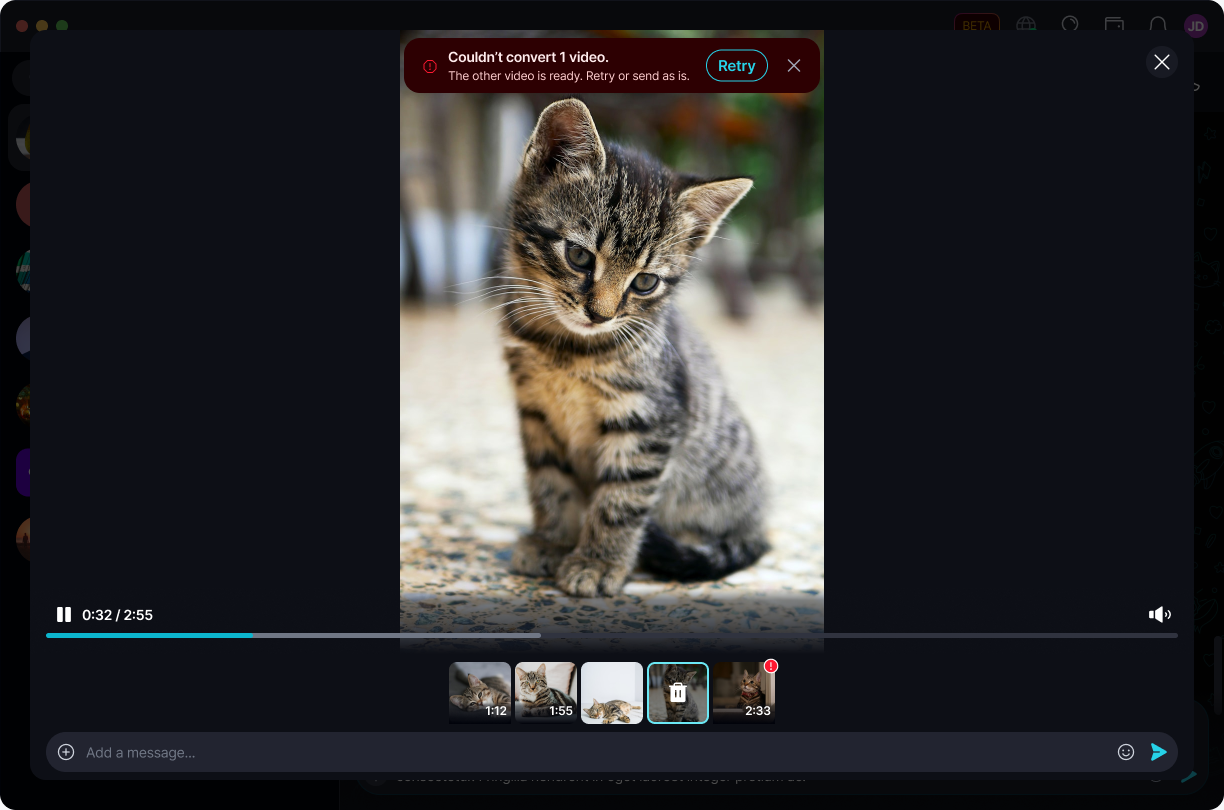This screenshot has height=810, width=1224.
Task: Open the wallet icon in background header
Action: [1114, 25]
